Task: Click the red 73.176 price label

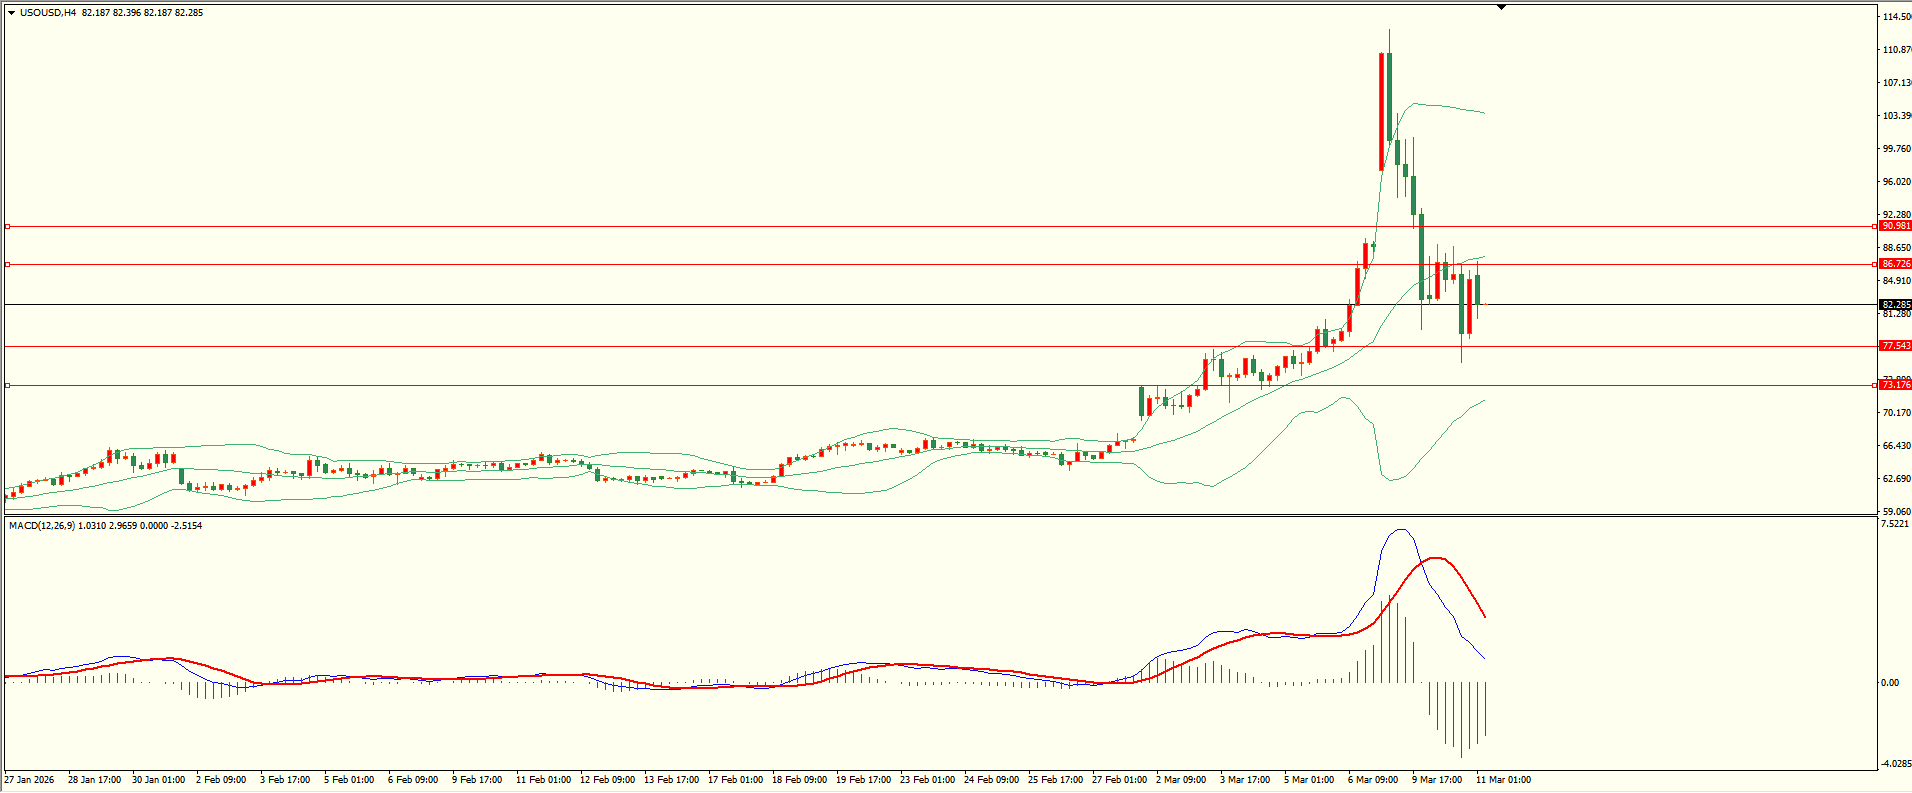Action: point(1895,385)
